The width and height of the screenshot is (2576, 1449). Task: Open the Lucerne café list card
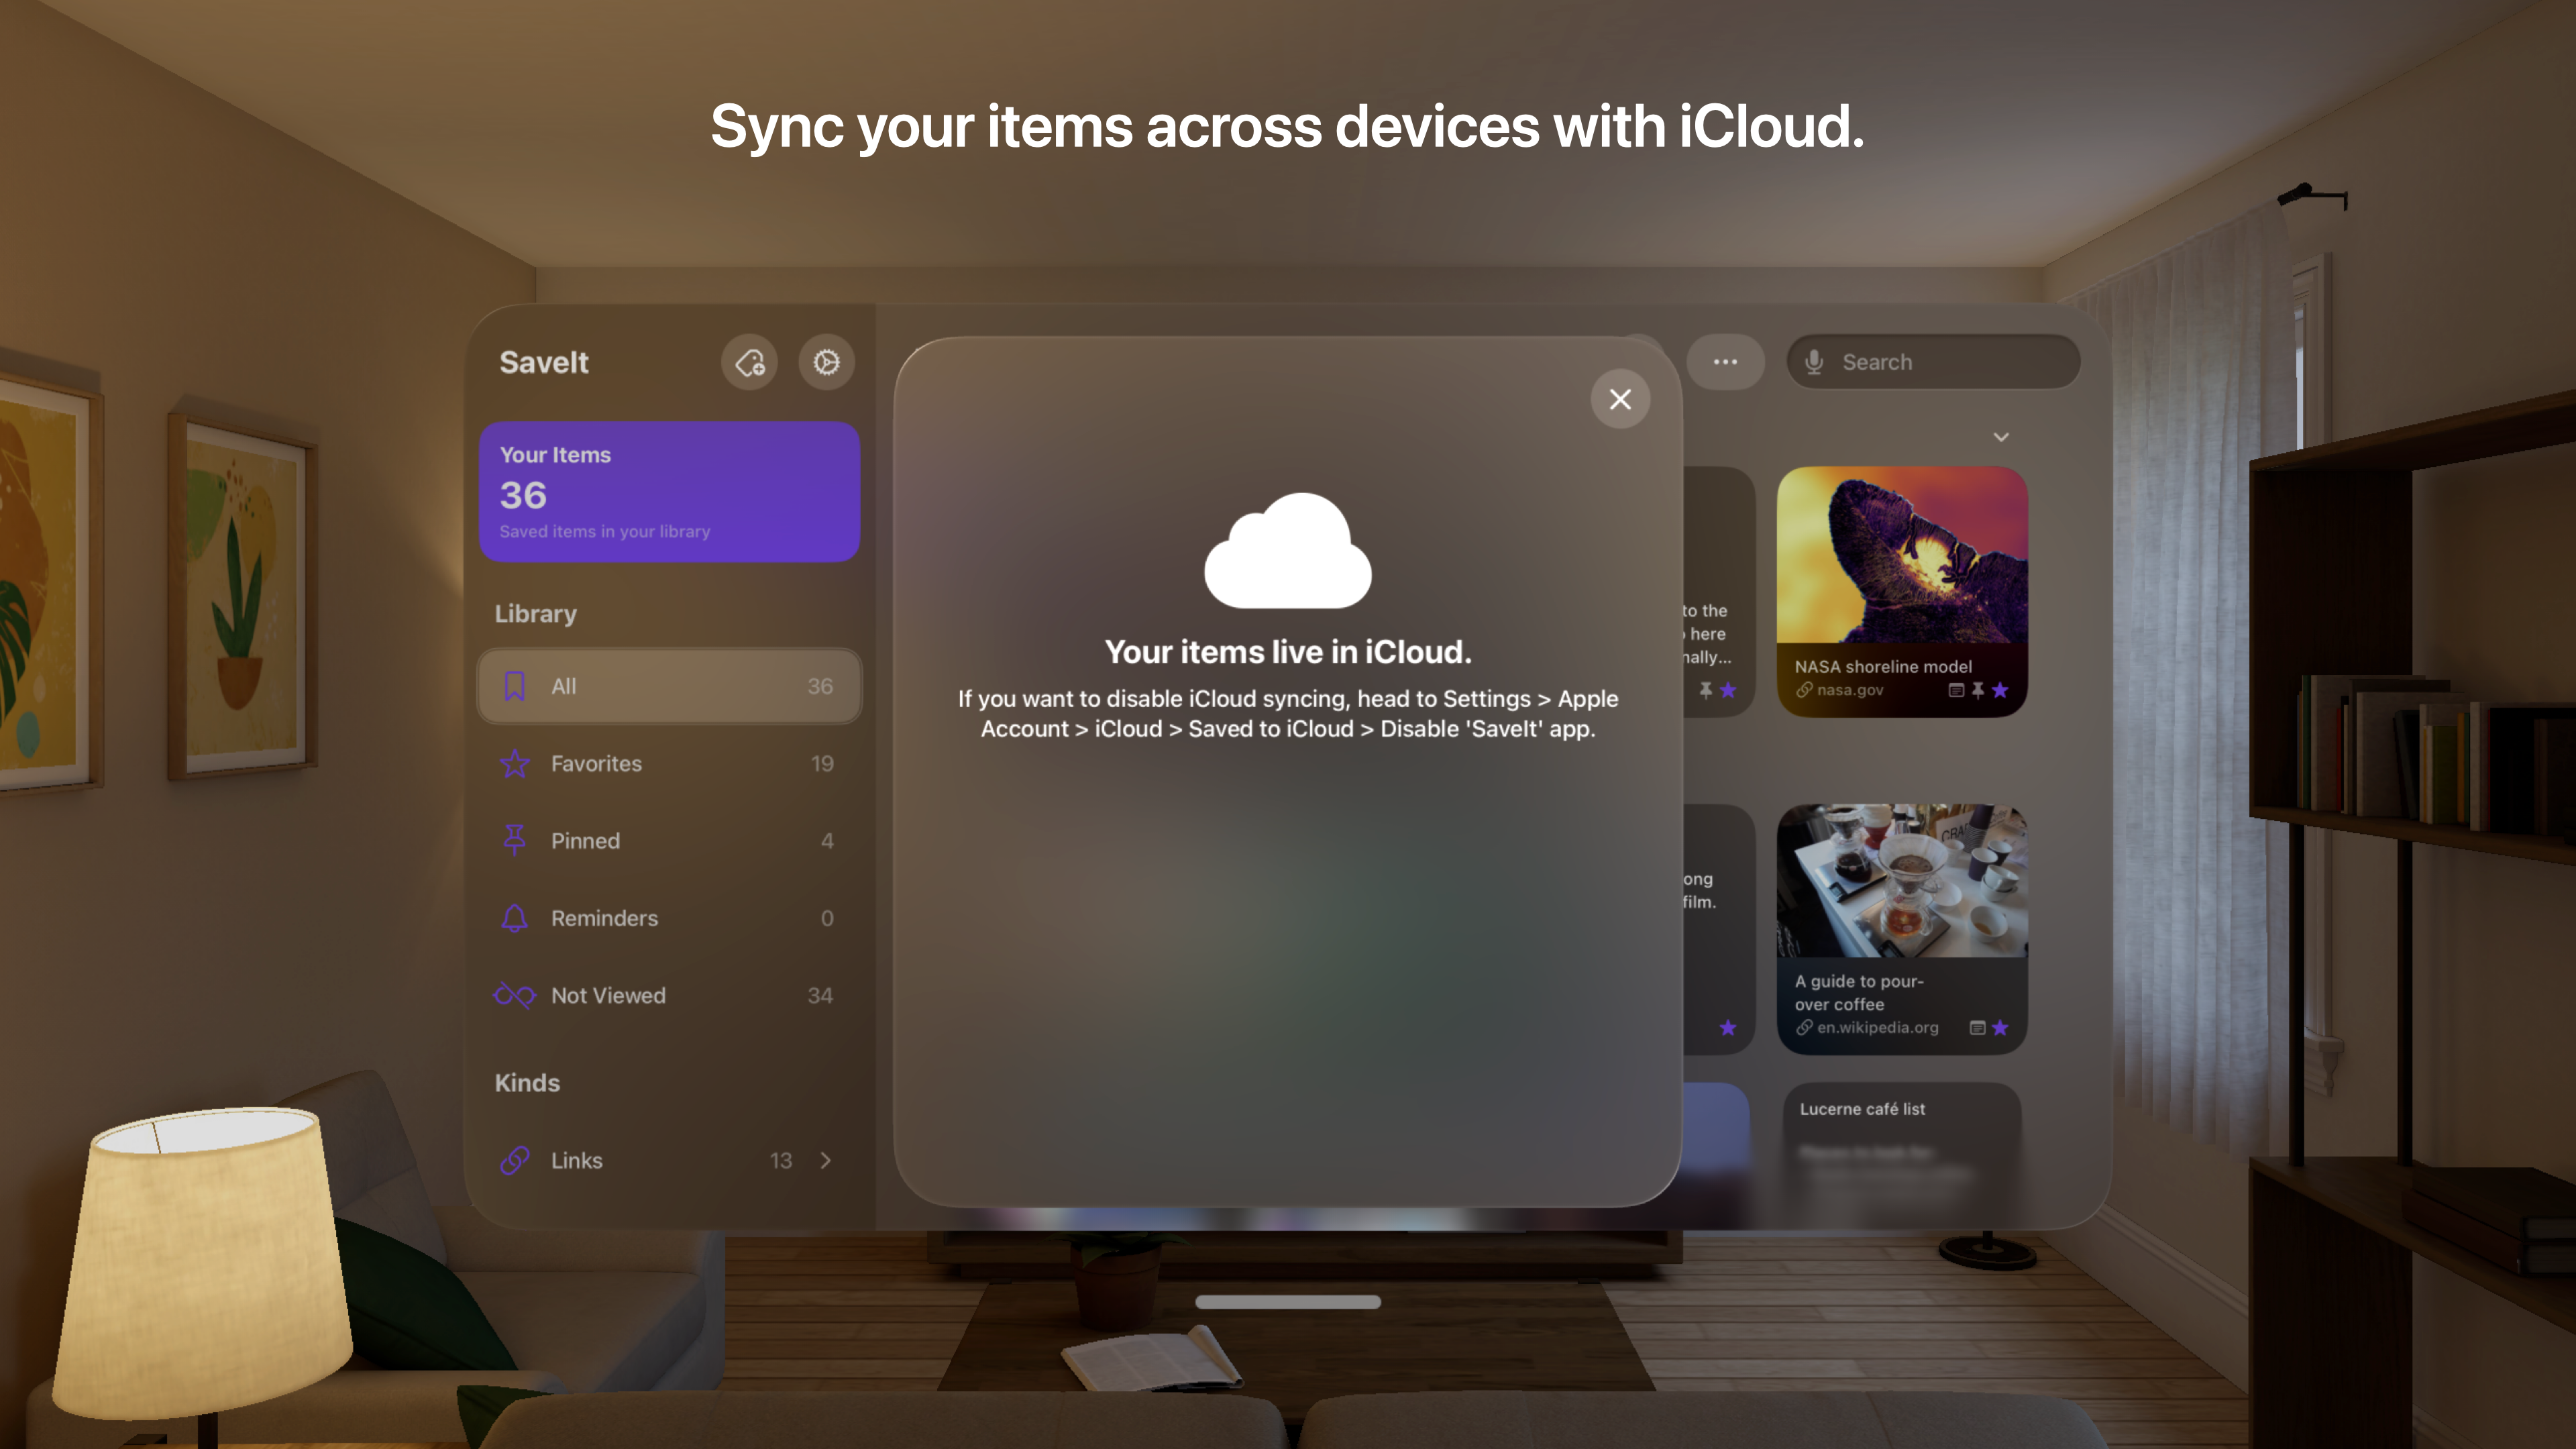click(1901, 1155)
